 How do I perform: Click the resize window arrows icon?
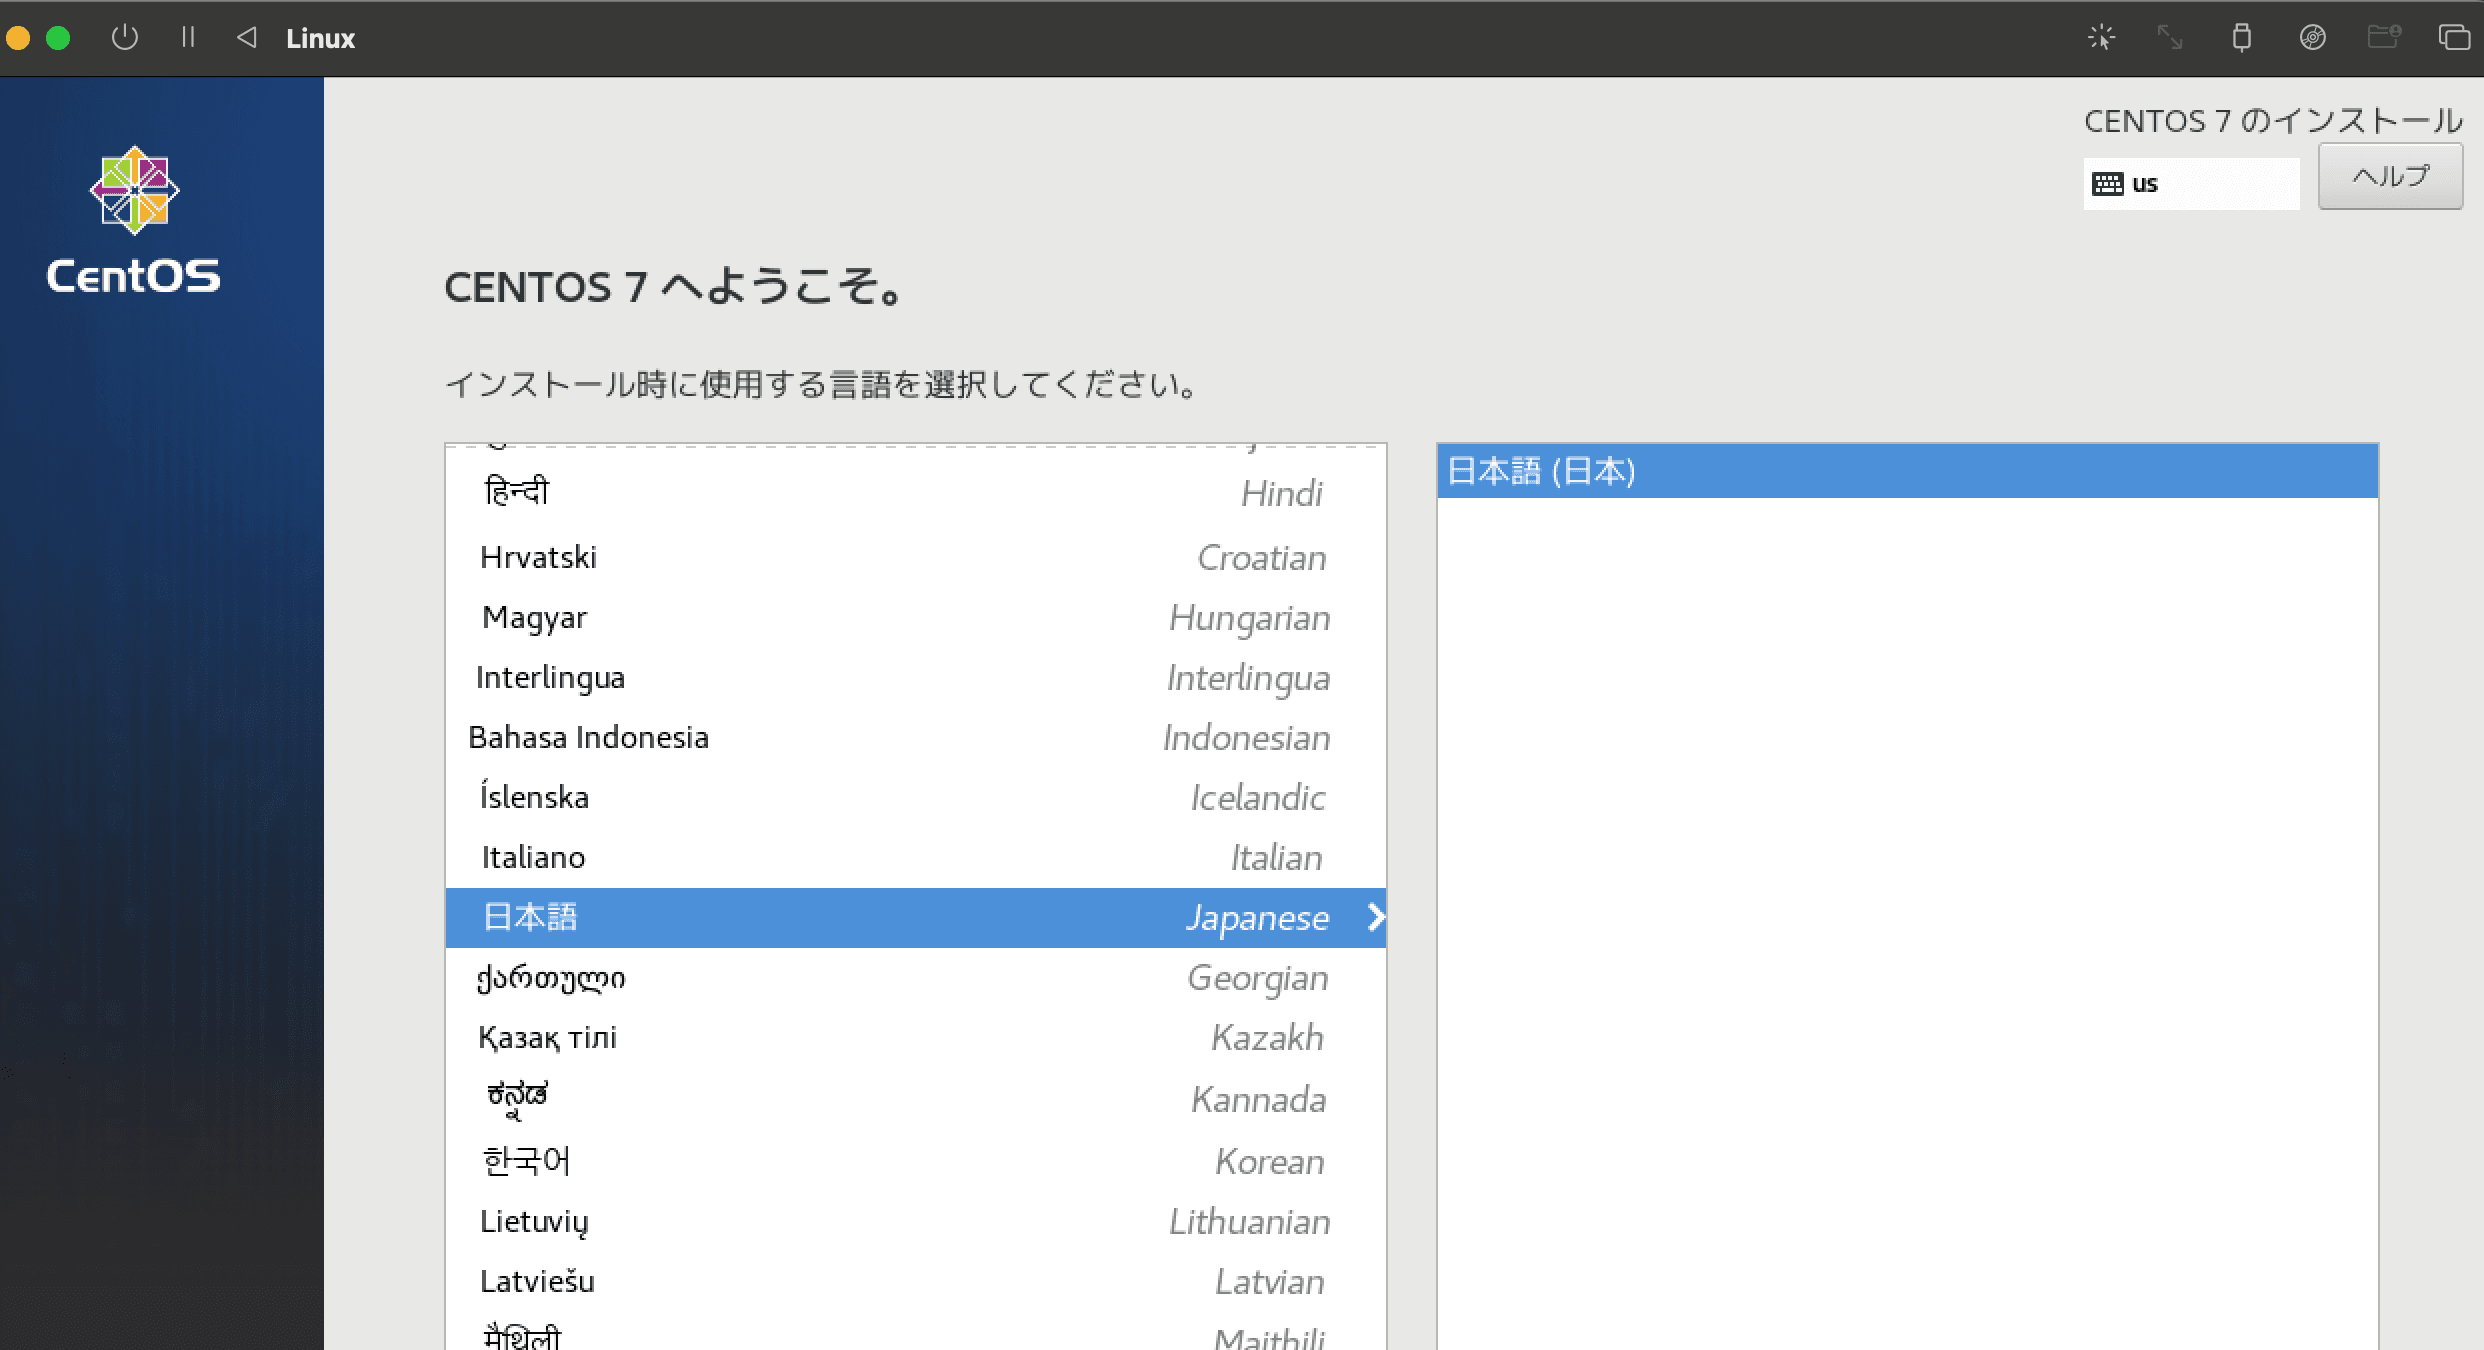[x=2169, y=38]
